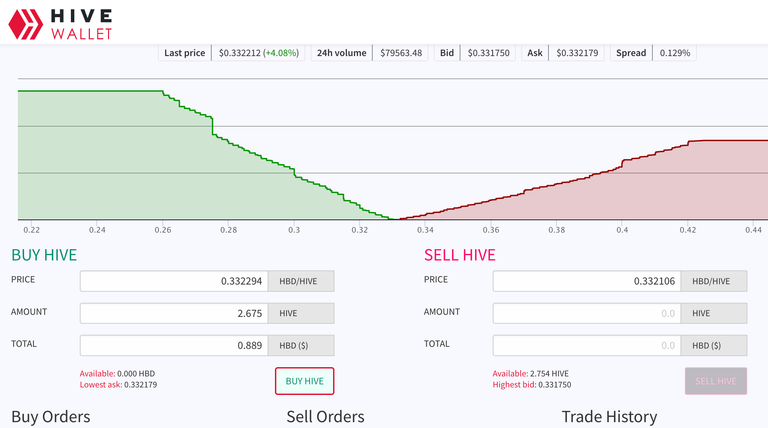Click the Spread value 0.129%
Viewport: 768px width, 428px height.
click(x=675, y=53)
